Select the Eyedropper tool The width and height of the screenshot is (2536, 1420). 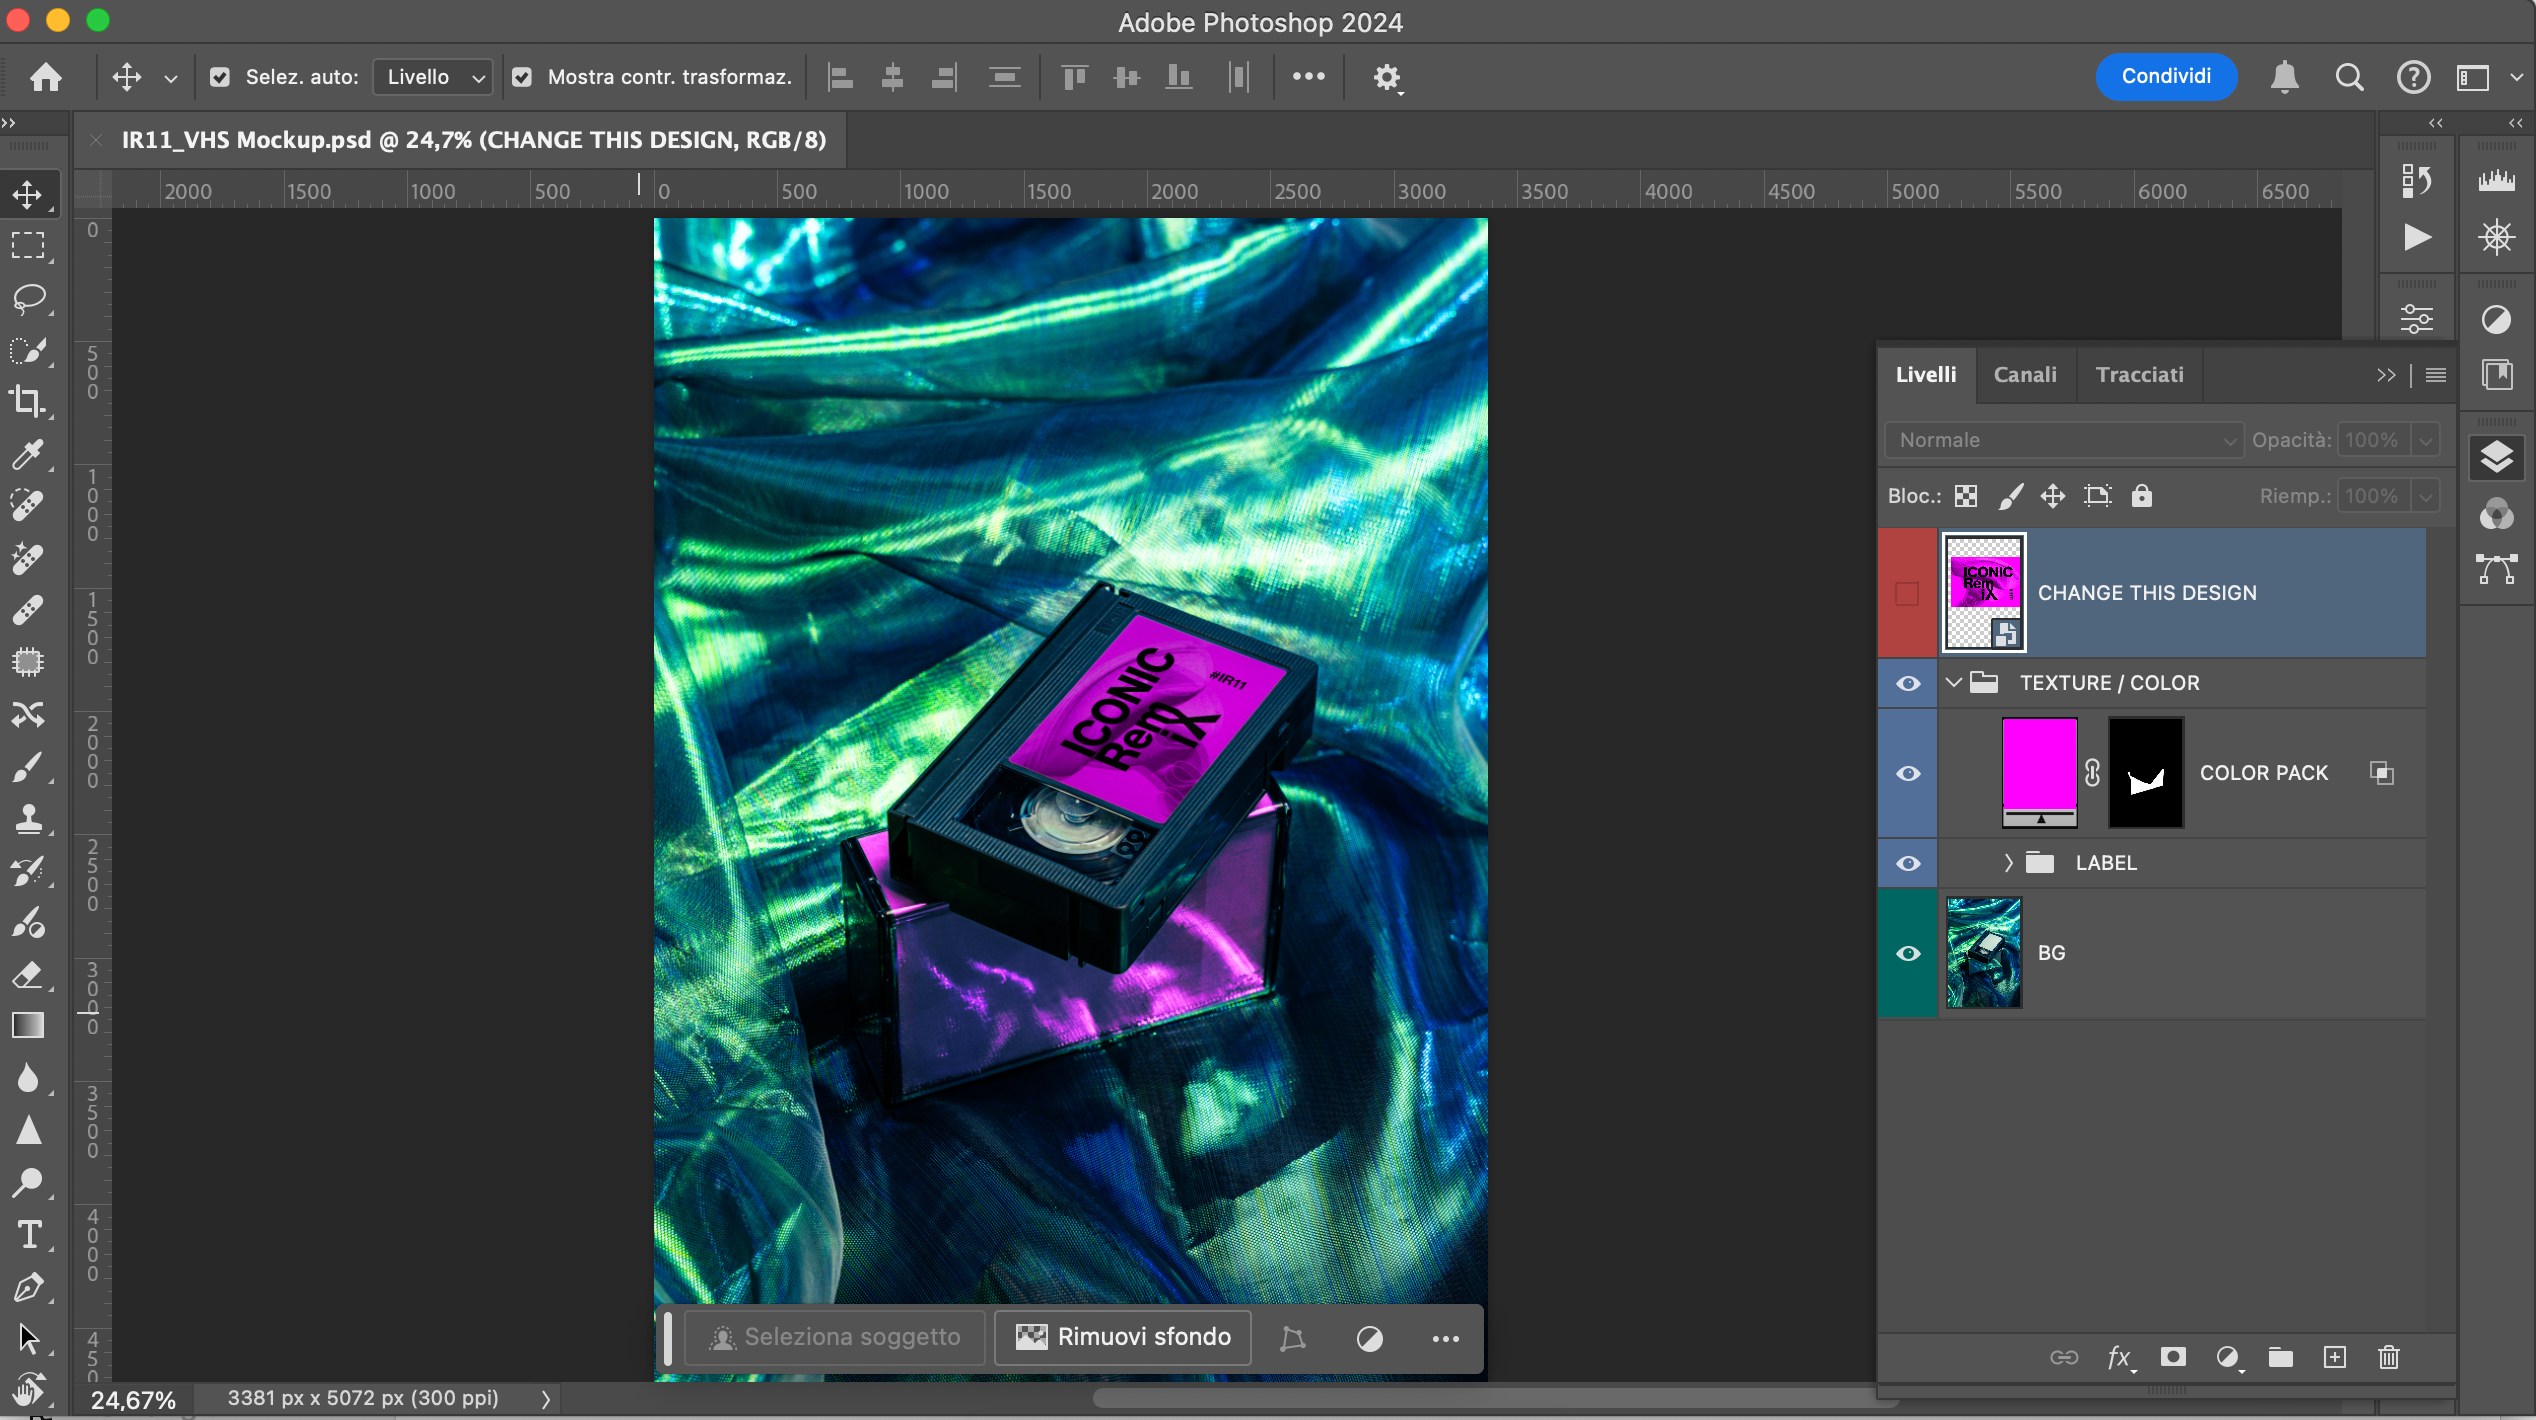(28, 454)
